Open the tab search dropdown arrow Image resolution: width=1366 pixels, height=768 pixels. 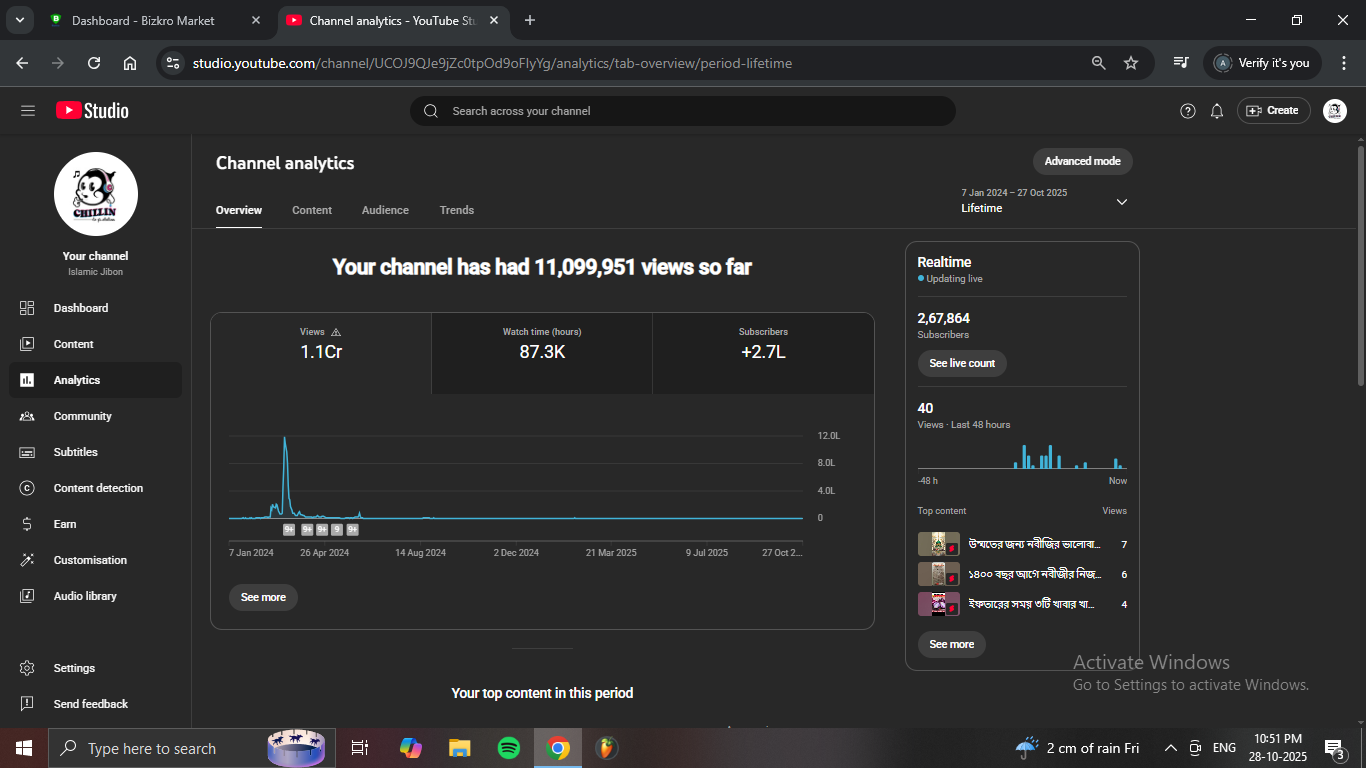[19, 20]
